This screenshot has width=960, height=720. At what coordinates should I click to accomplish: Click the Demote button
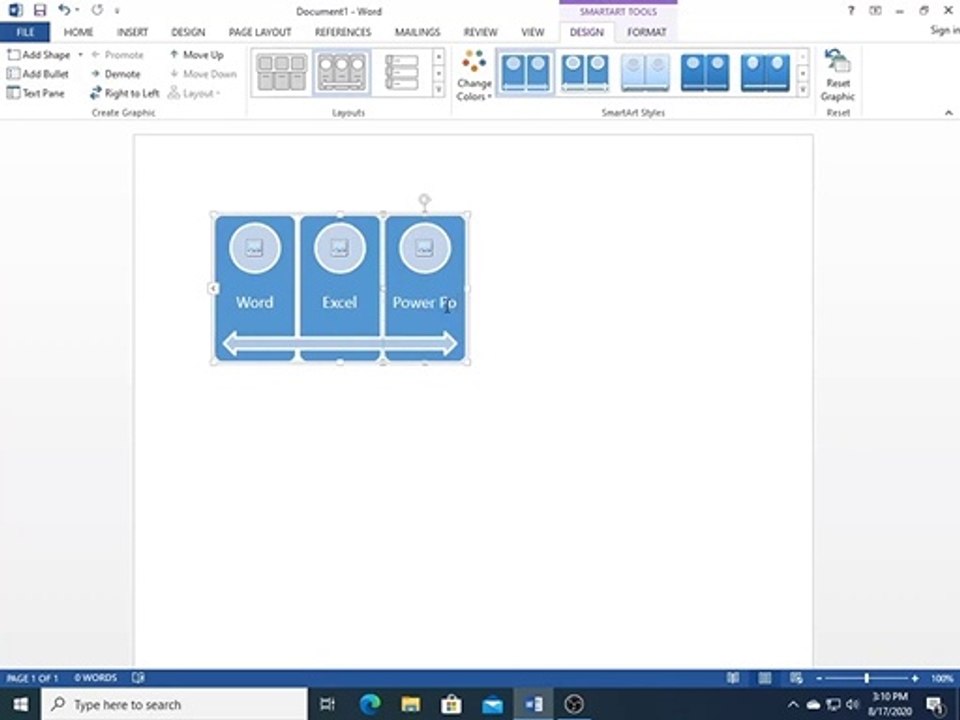pyautogui.click(x=116, y=73)
